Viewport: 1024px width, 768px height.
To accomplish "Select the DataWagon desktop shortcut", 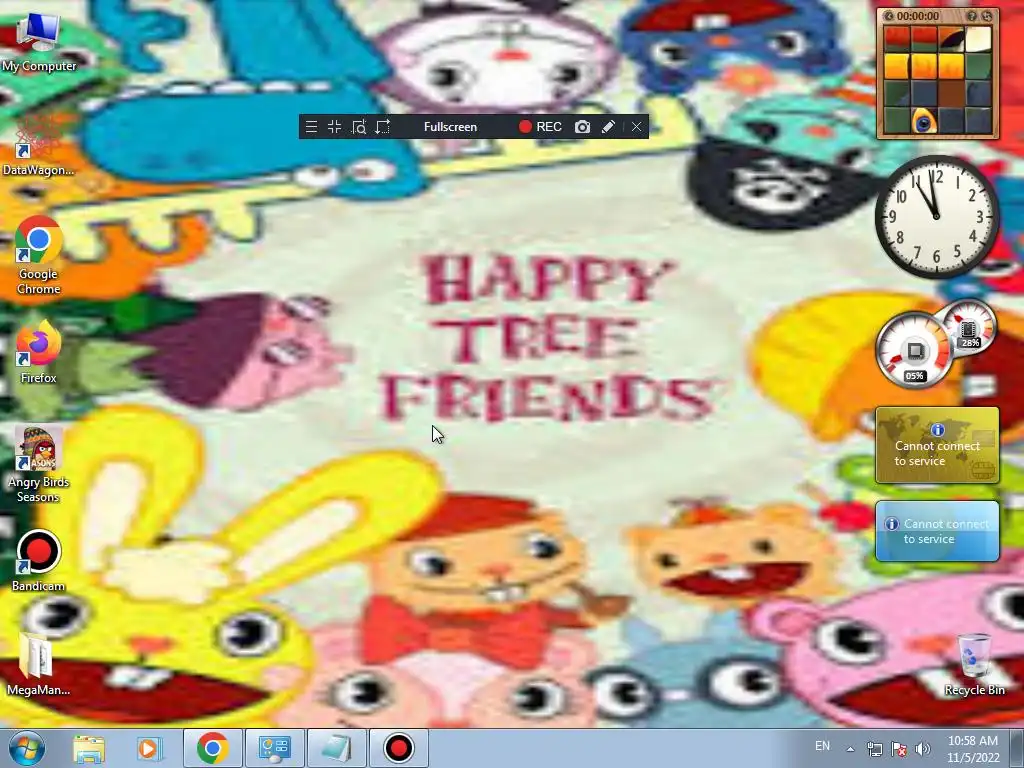I will 39,146.
